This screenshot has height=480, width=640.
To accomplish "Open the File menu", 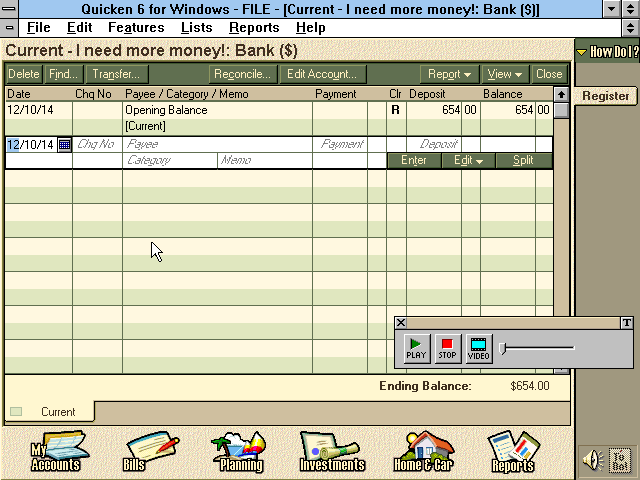I will [38, 28].
